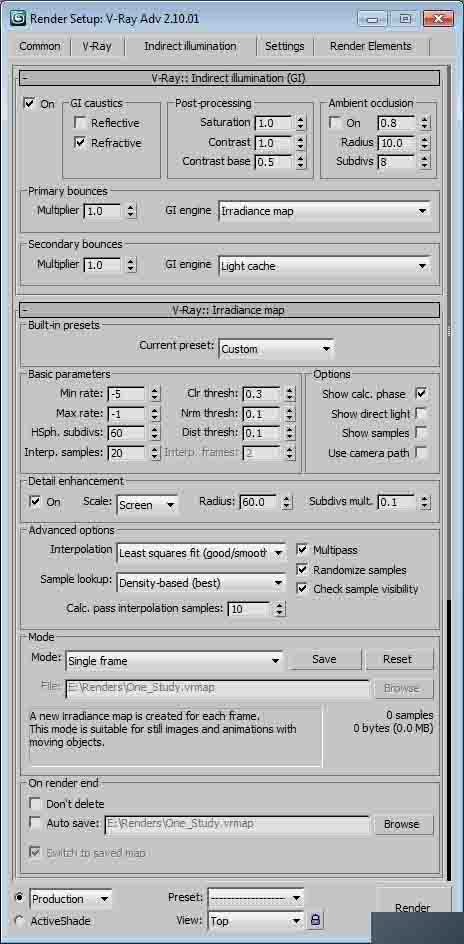Image resolution: width=464 pixels, height=944 pixels.
Task: Open the irradiance Mode dropdown
Action: click(174, 660)
